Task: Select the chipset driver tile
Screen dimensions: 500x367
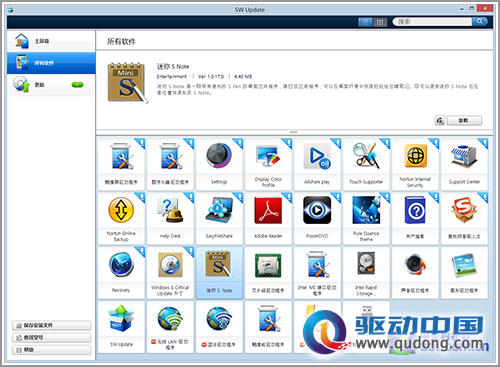Action: click(268, 273)
